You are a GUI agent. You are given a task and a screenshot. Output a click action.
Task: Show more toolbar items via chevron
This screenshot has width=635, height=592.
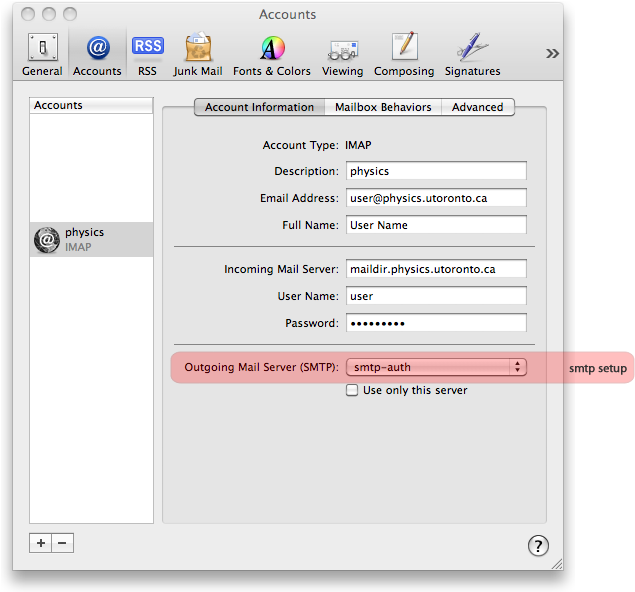(x=552, y=53)
